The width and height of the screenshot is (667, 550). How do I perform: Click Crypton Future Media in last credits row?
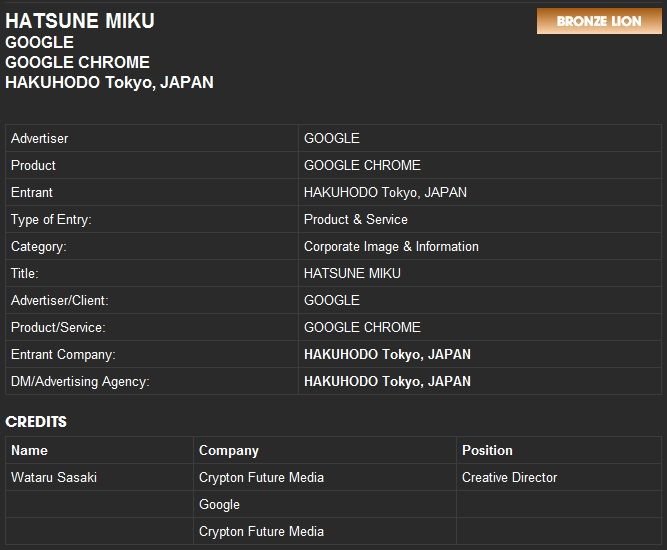point(261,531)
